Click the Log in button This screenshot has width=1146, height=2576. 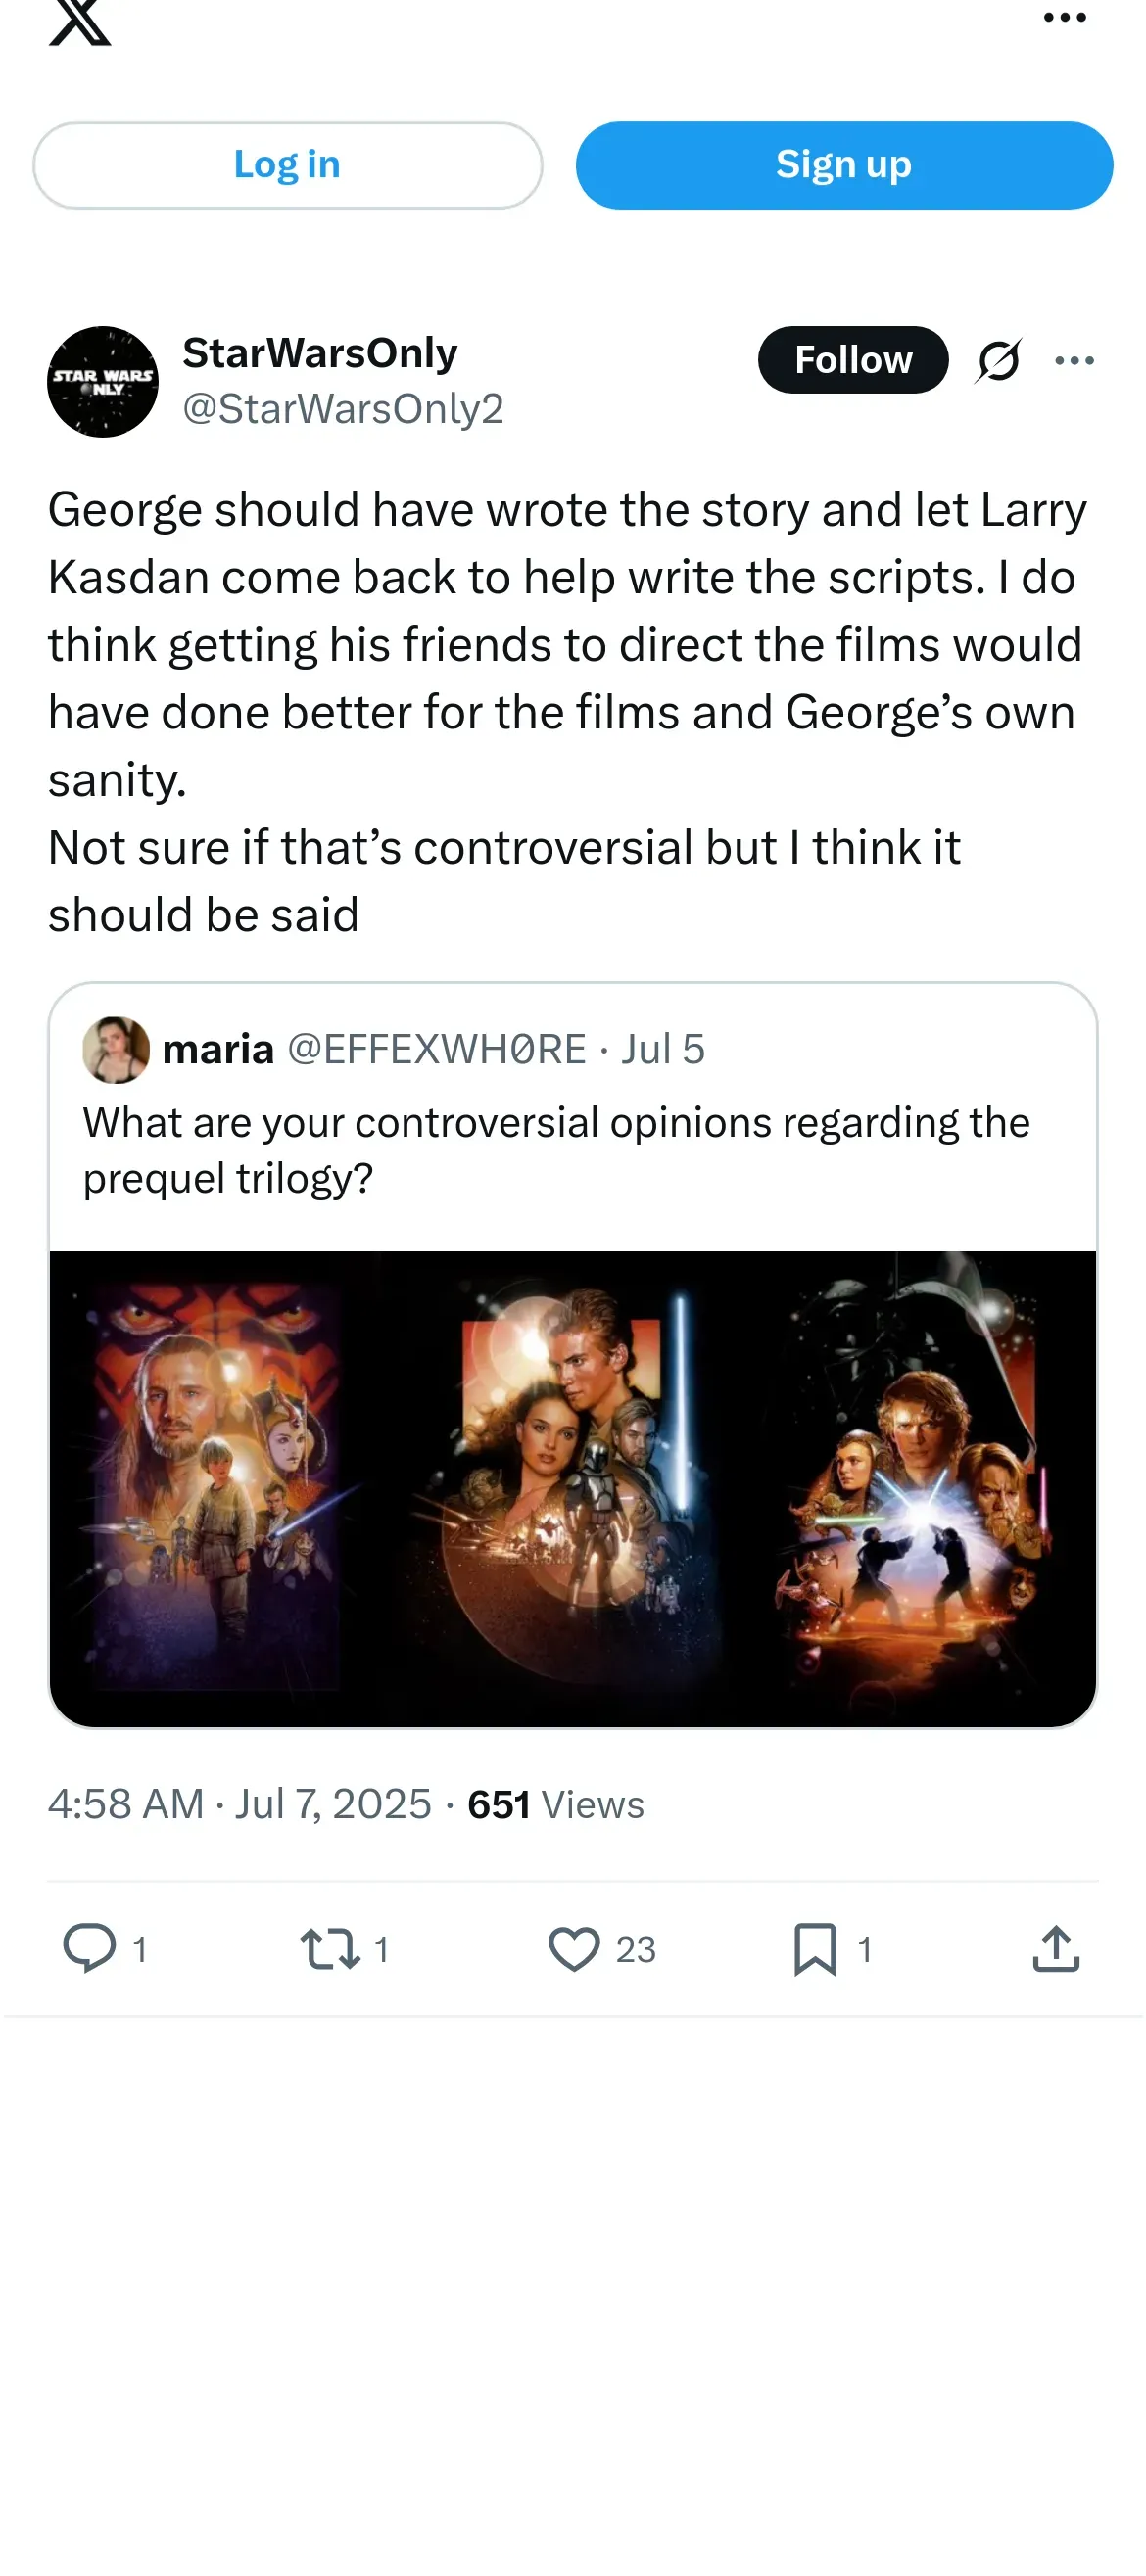pos(287,165)
